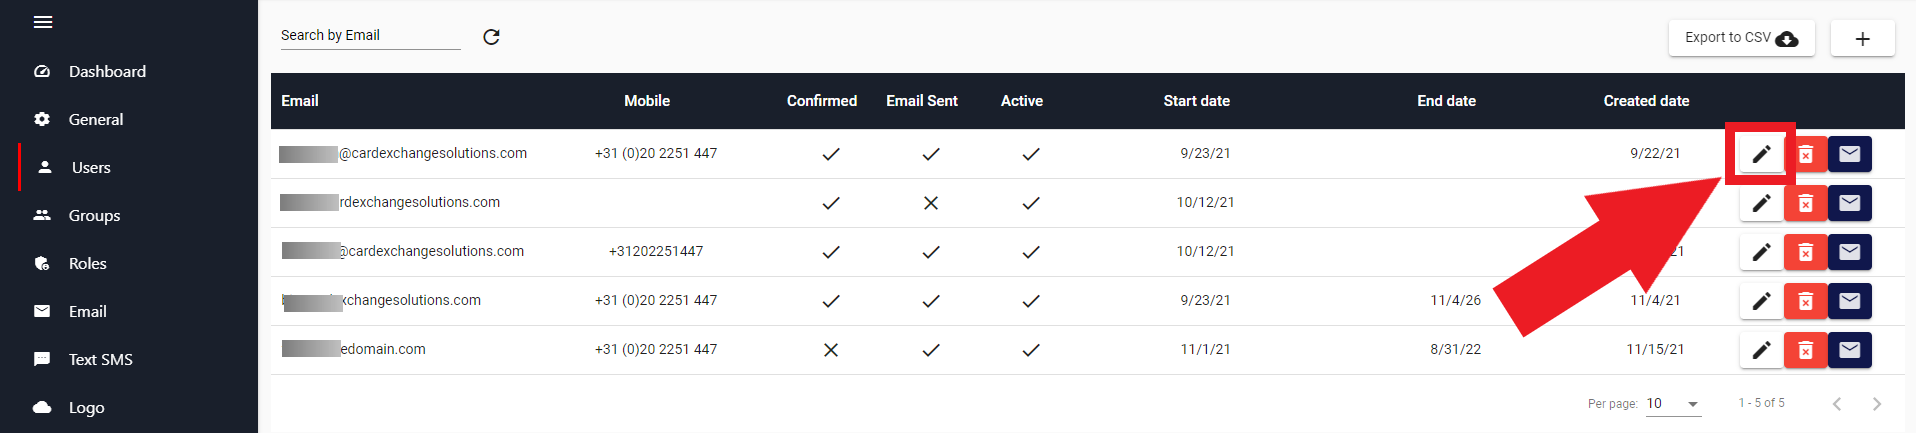Go to the next page arrow
This screenshot has width=1916, height=433.
(x=1876, y=404)
